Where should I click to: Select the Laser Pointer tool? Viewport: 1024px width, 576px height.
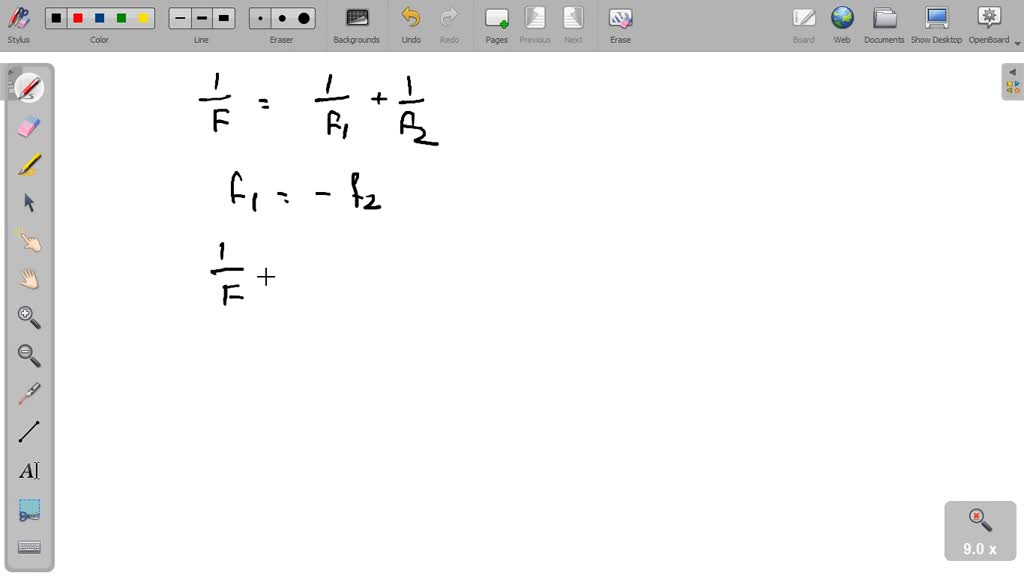[x=29, y=394]
